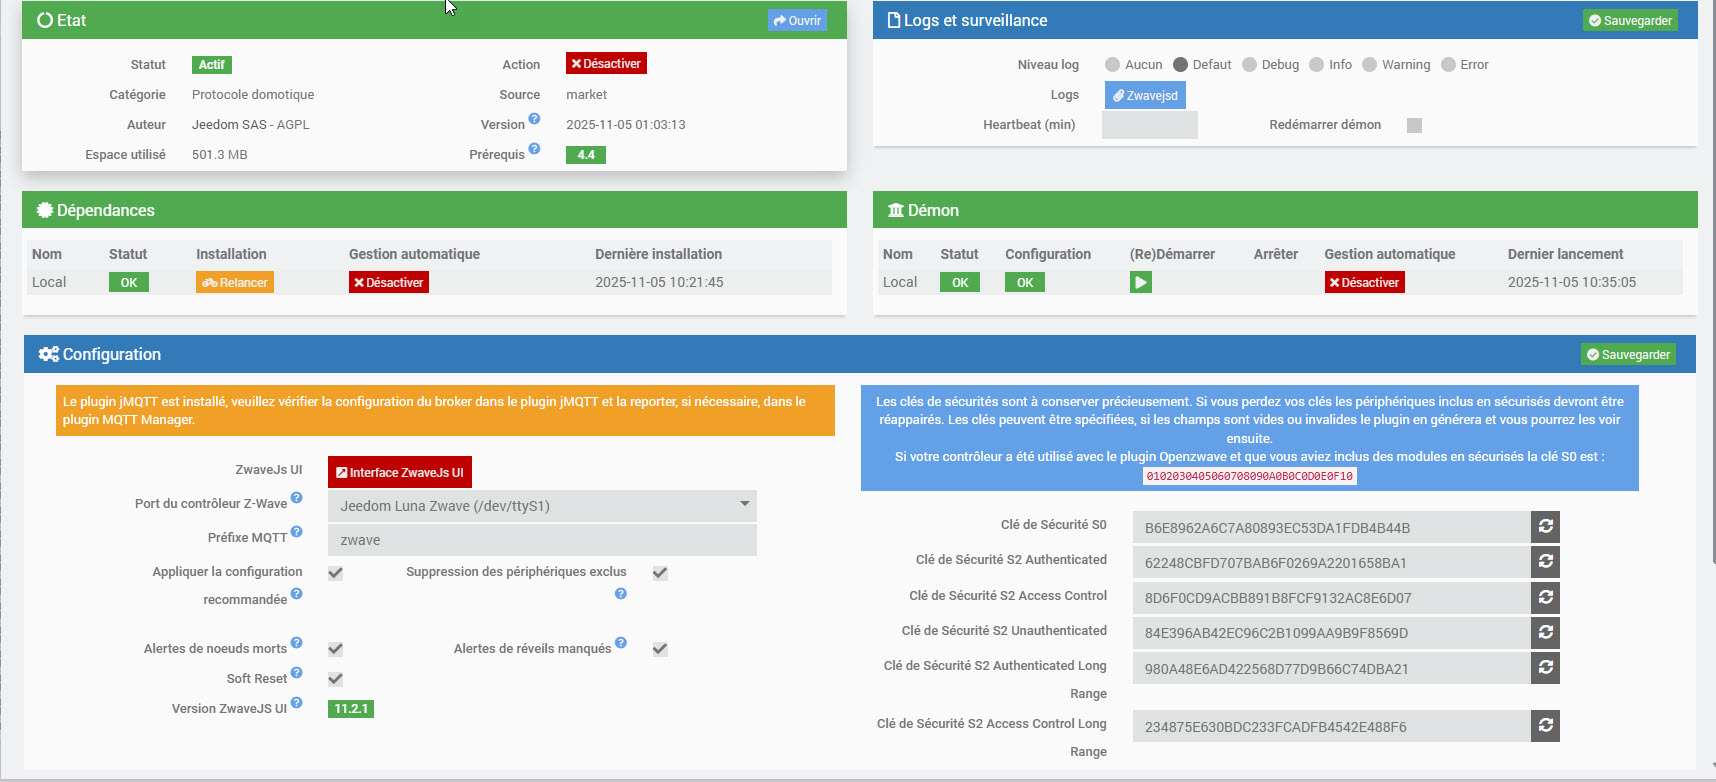Regenerate the S2 Unauthenticated security key
1716x782 pixels.
[1545, 632]
